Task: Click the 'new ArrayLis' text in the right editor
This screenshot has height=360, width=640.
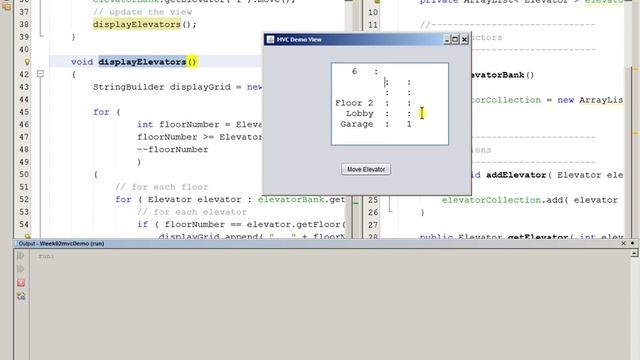Action: (x=590, y=100)
